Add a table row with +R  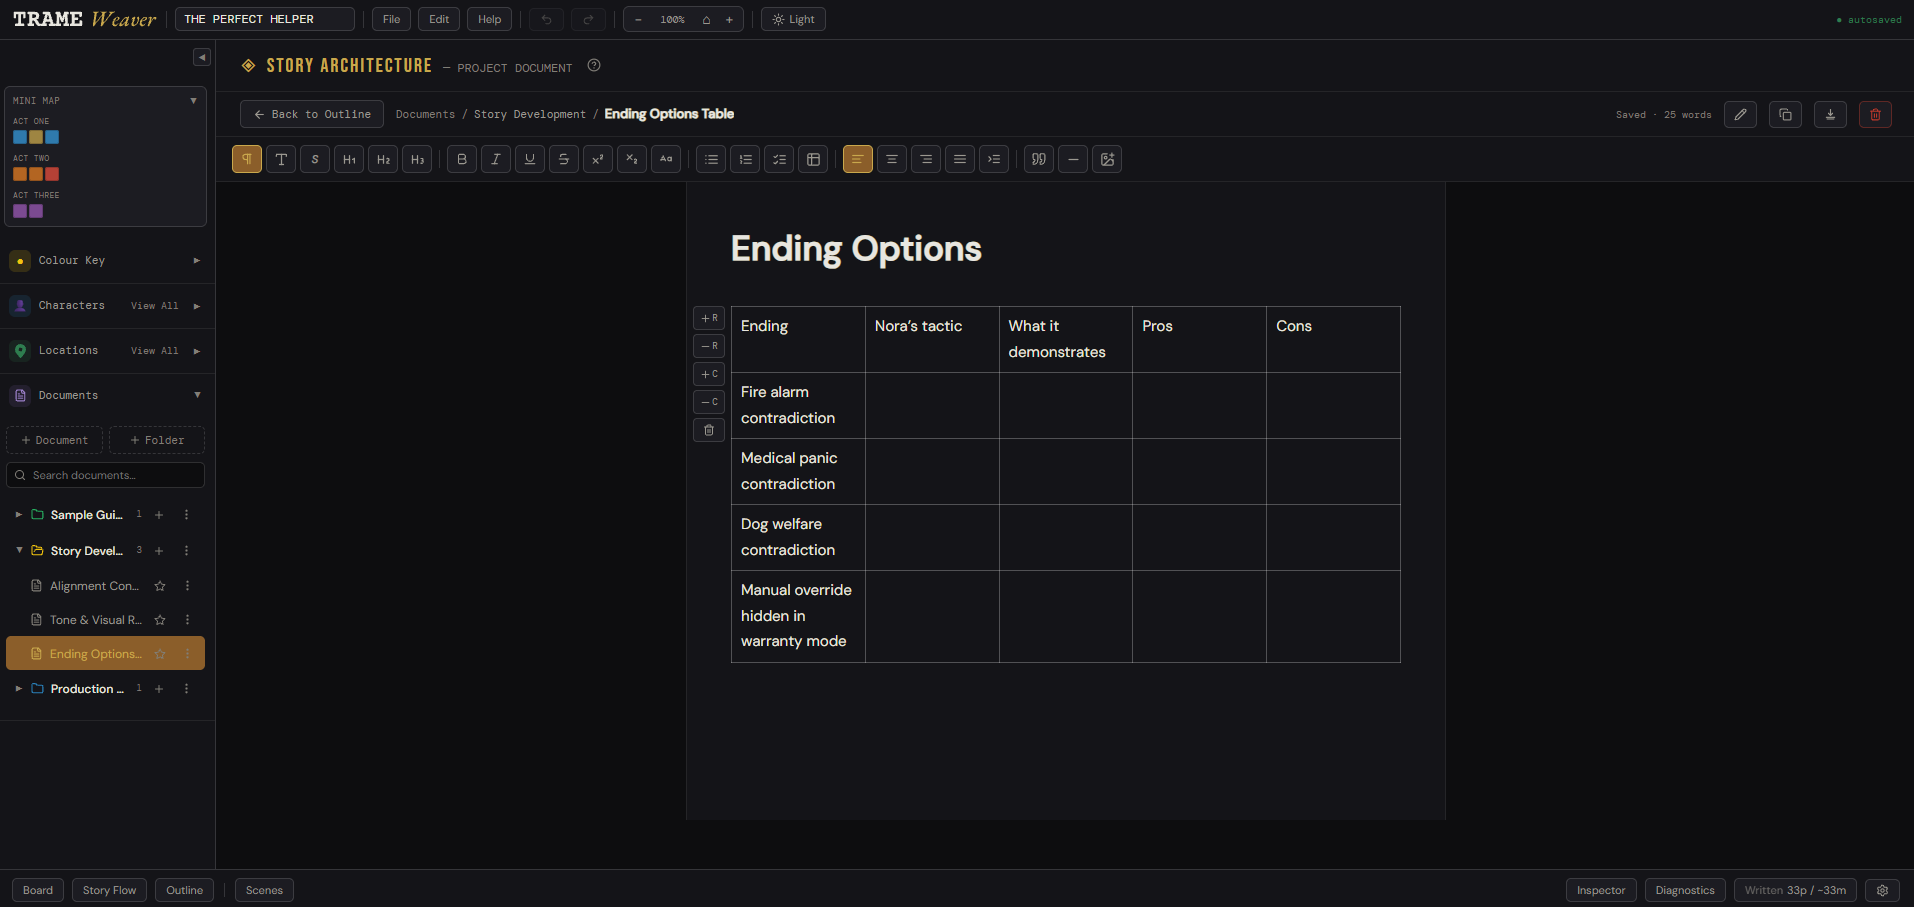(x=709, y=318)
